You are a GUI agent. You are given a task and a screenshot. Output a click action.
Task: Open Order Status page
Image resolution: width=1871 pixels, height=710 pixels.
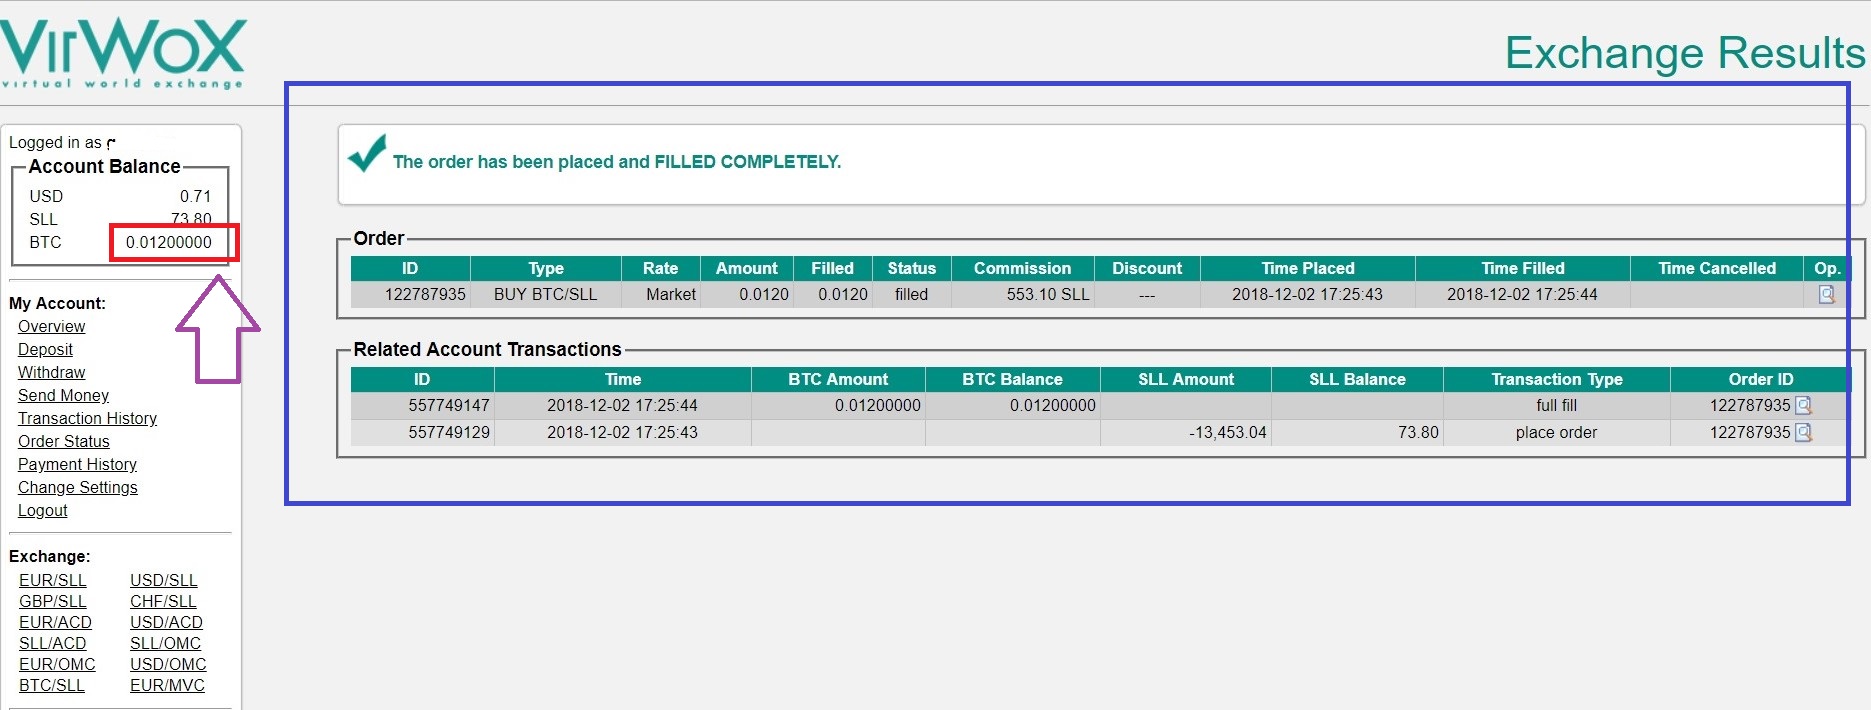click(63, 441)
